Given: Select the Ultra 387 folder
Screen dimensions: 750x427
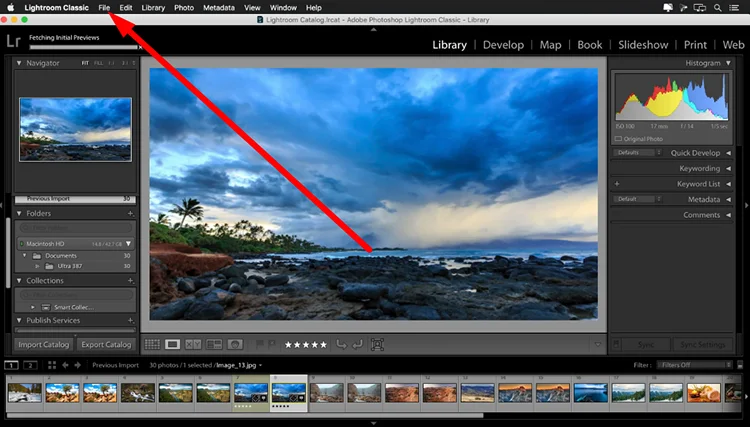Looking at the screenshot, I should (70, 266).
